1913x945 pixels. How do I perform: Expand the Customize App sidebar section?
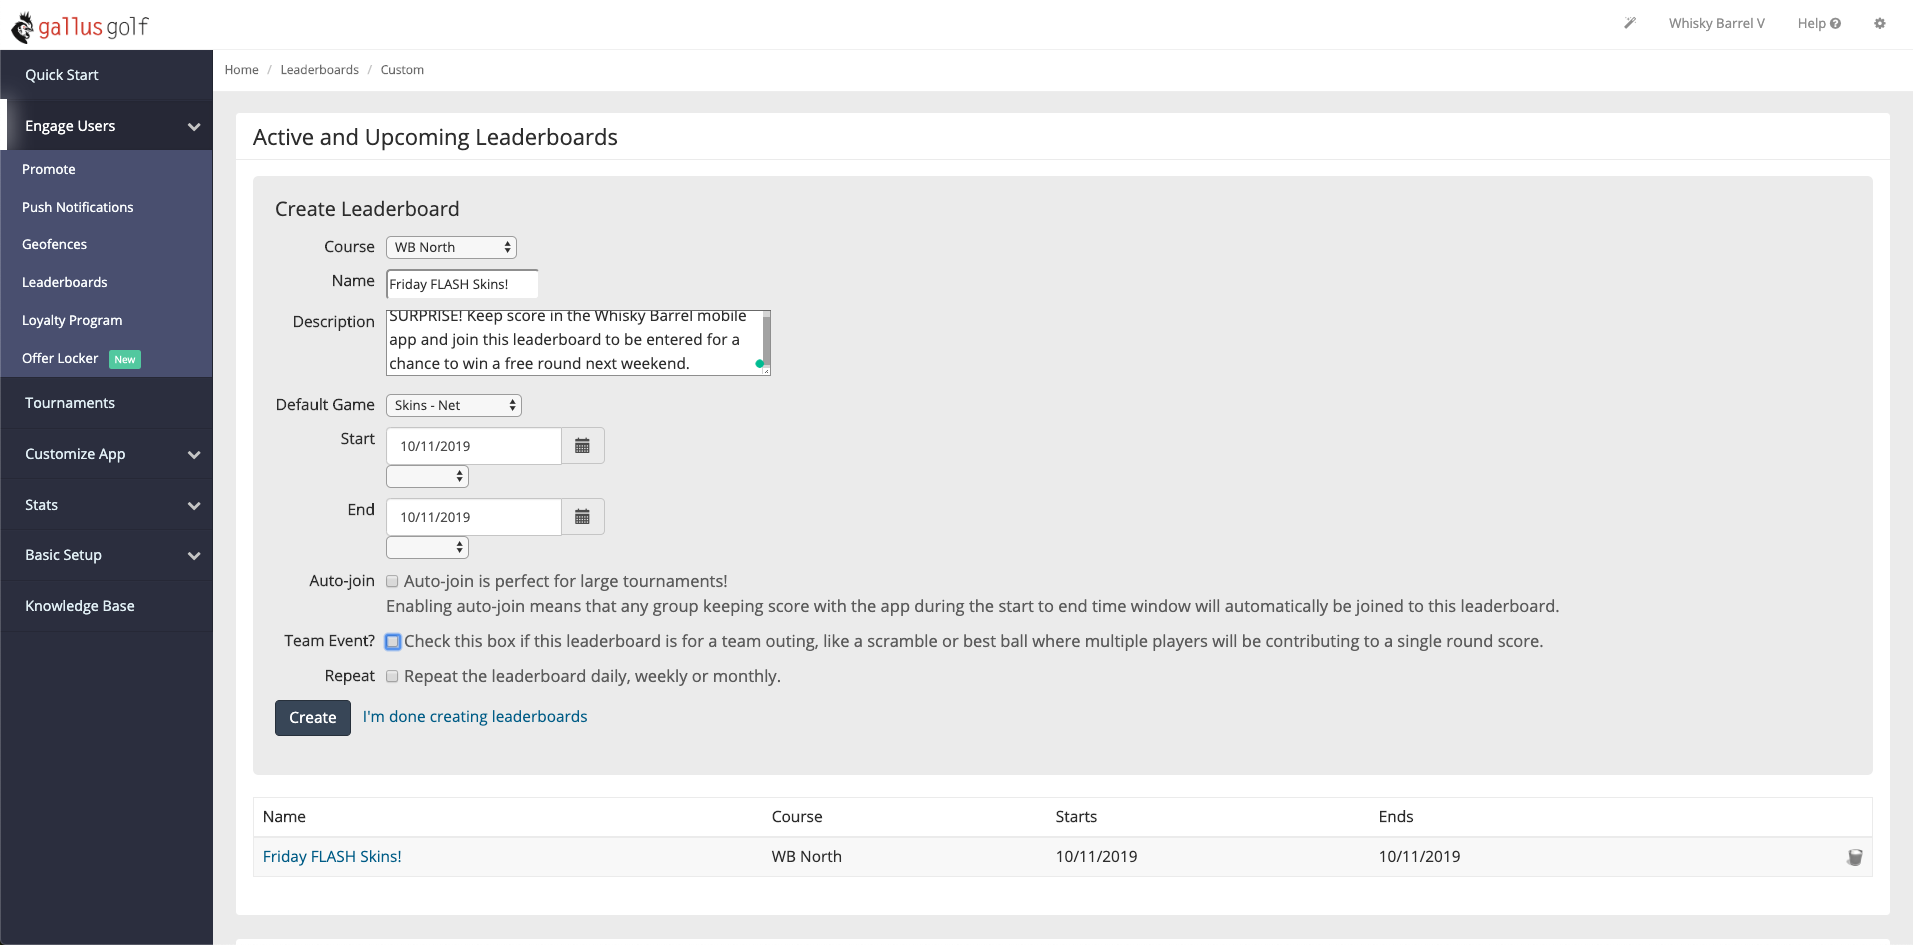106,454
